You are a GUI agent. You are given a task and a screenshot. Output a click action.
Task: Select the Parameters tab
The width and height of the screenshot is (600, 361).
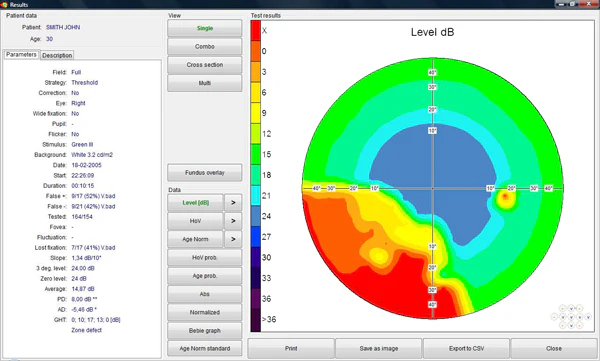point(21,55)
